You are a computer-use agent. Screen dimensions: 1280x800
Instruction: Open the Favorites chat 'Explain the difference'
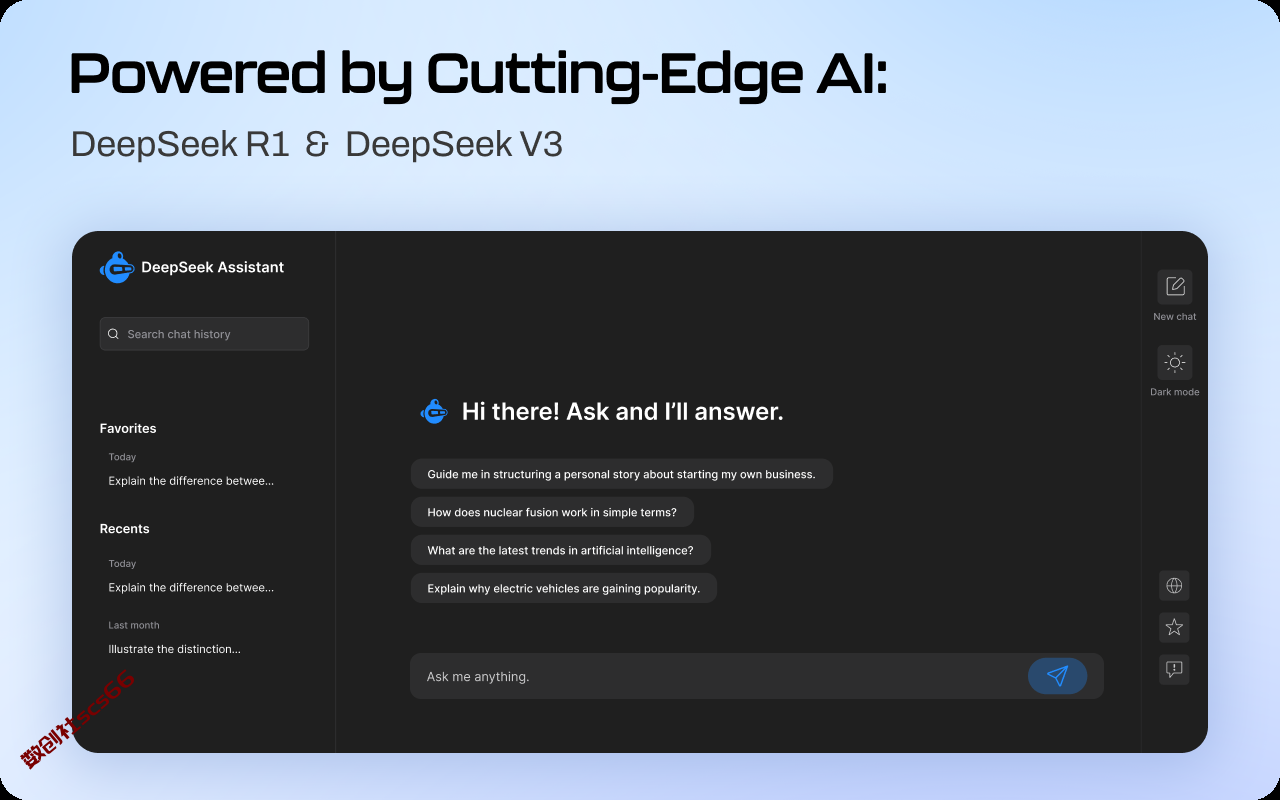[191, 481]
